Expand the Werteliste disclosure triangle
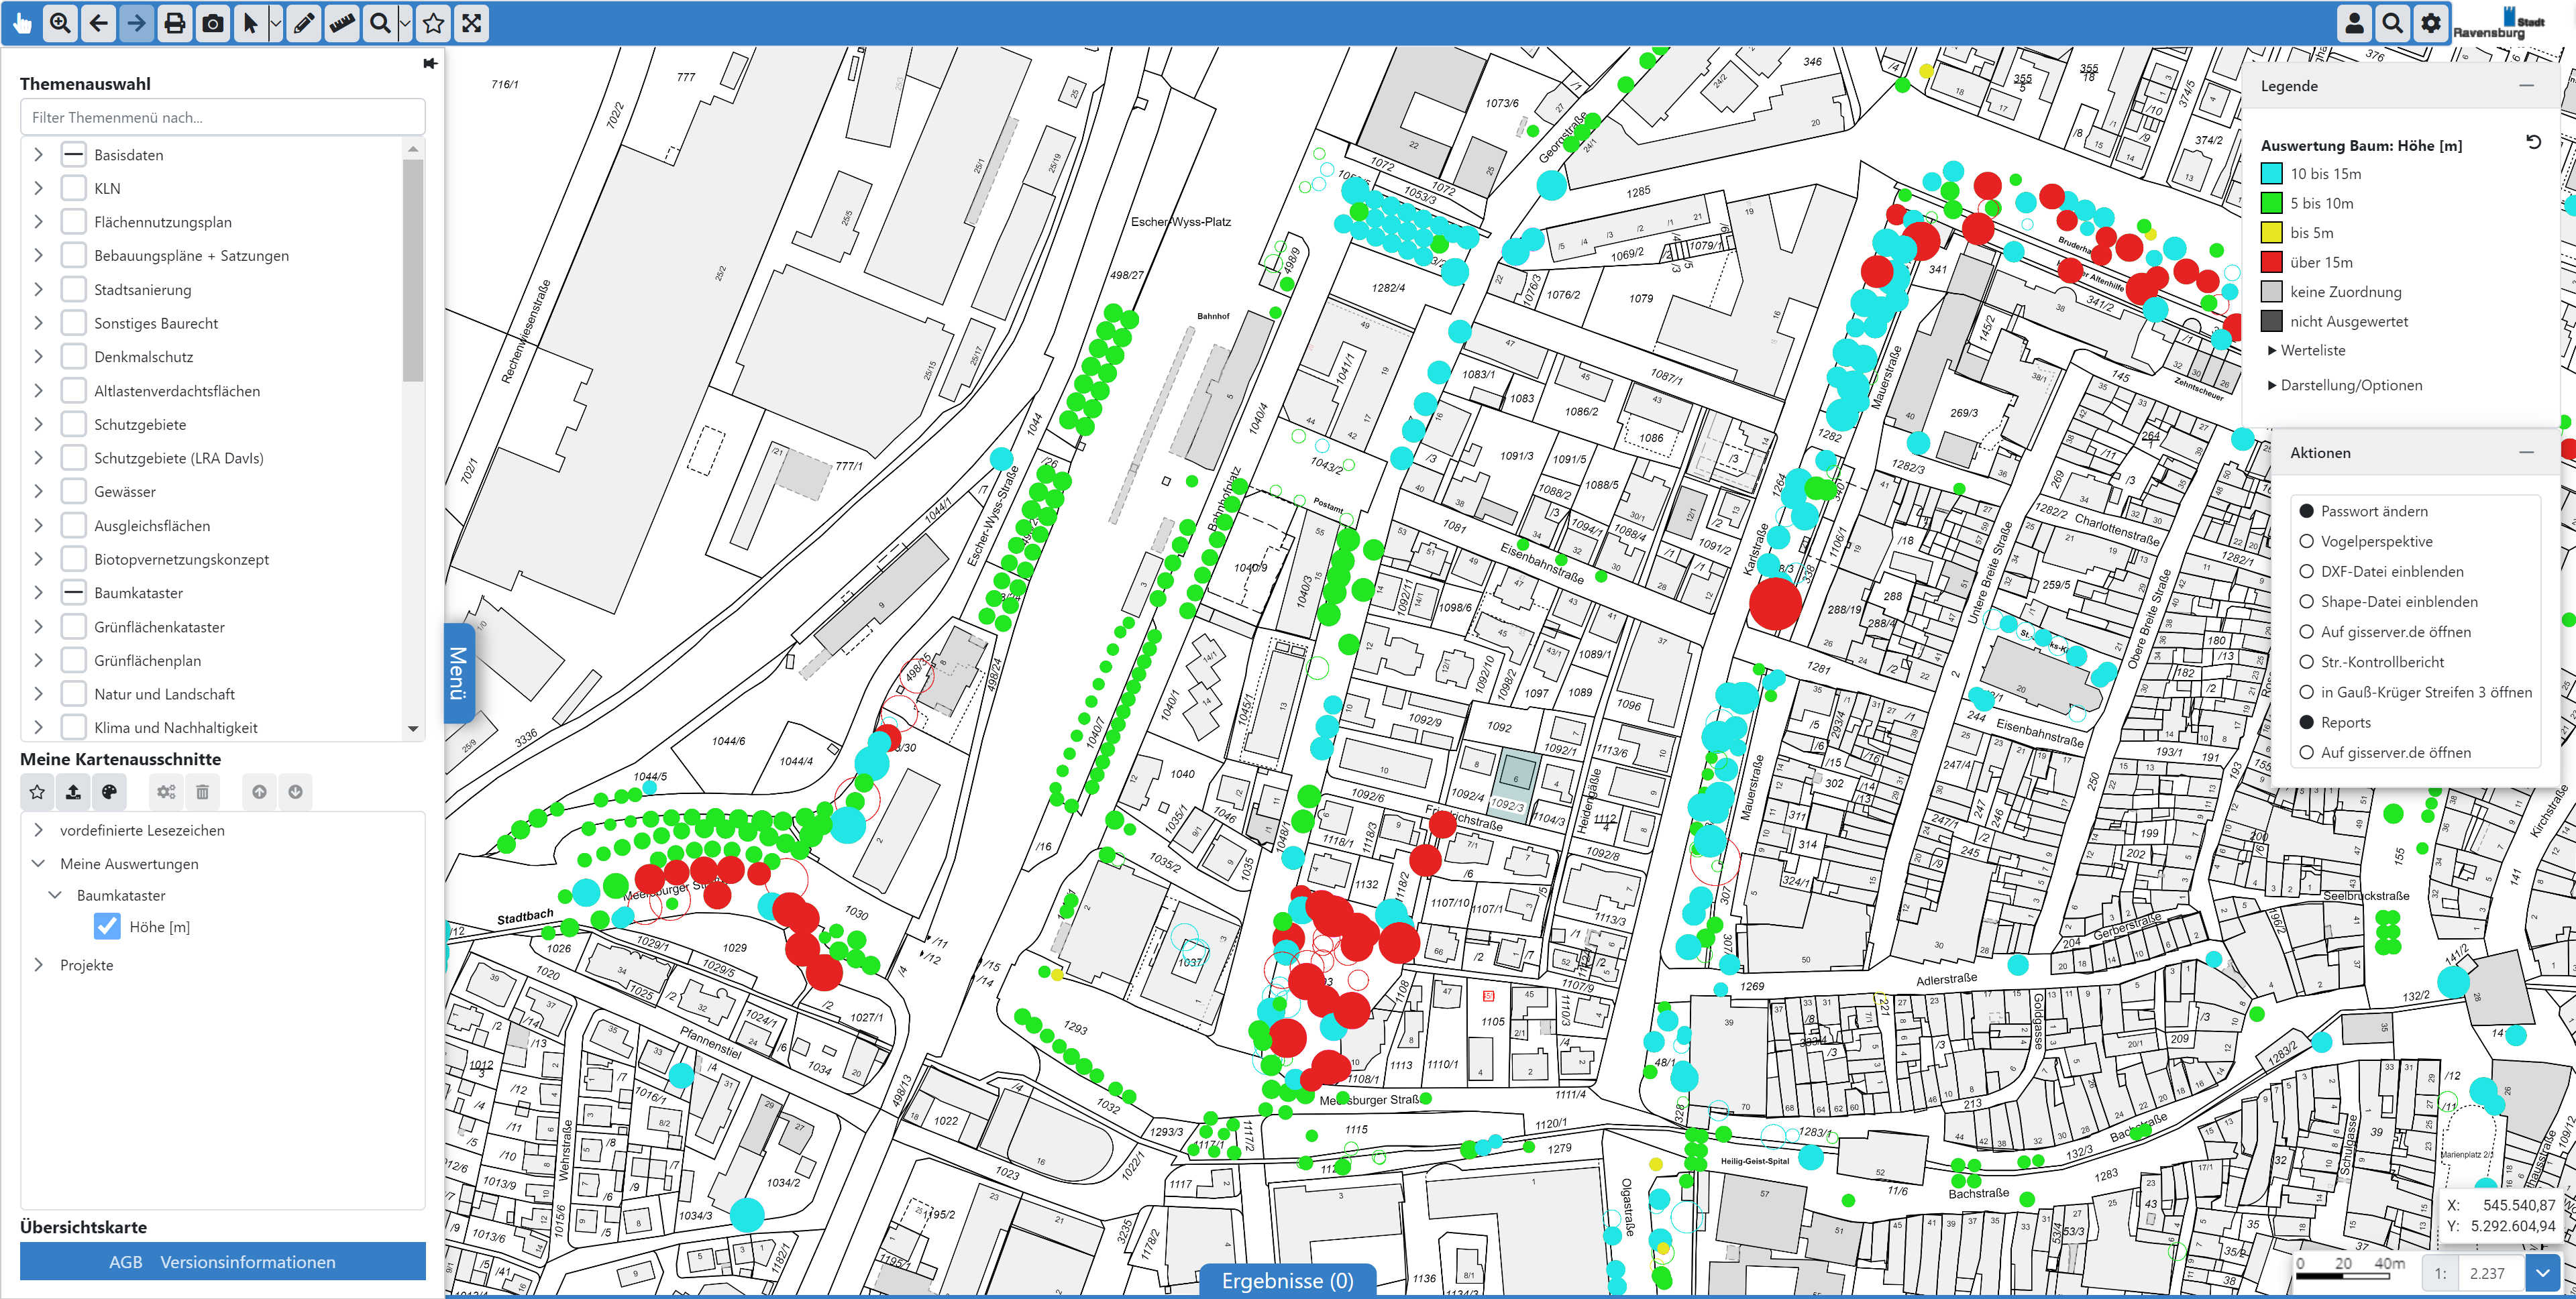 (2272, 350)
